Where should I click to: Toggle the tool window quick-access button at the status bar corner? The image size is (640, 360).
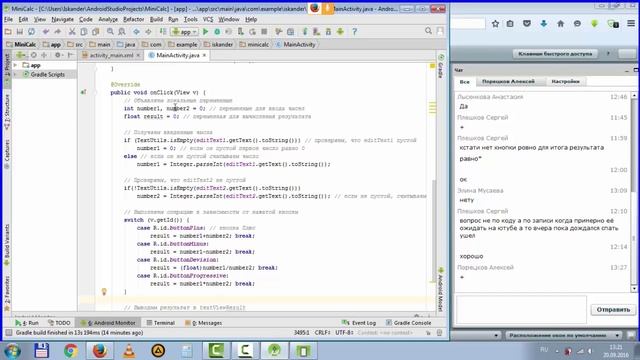click(x=8, y=333)
